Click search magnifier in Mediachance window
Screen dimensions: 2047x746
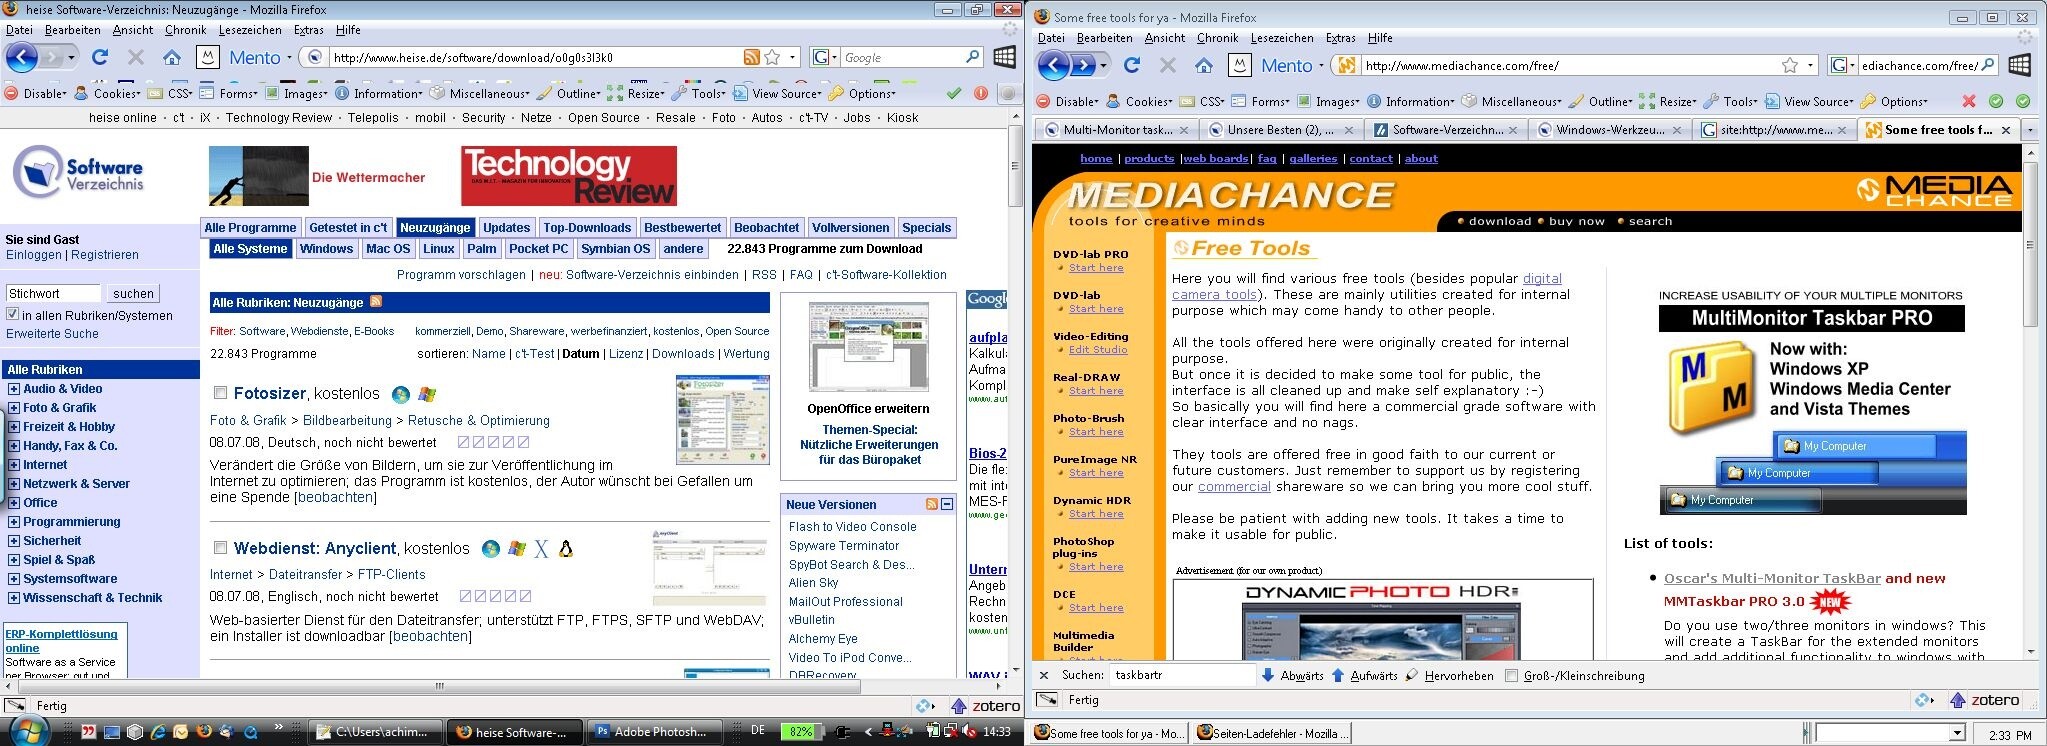[x=1988, y=65]
